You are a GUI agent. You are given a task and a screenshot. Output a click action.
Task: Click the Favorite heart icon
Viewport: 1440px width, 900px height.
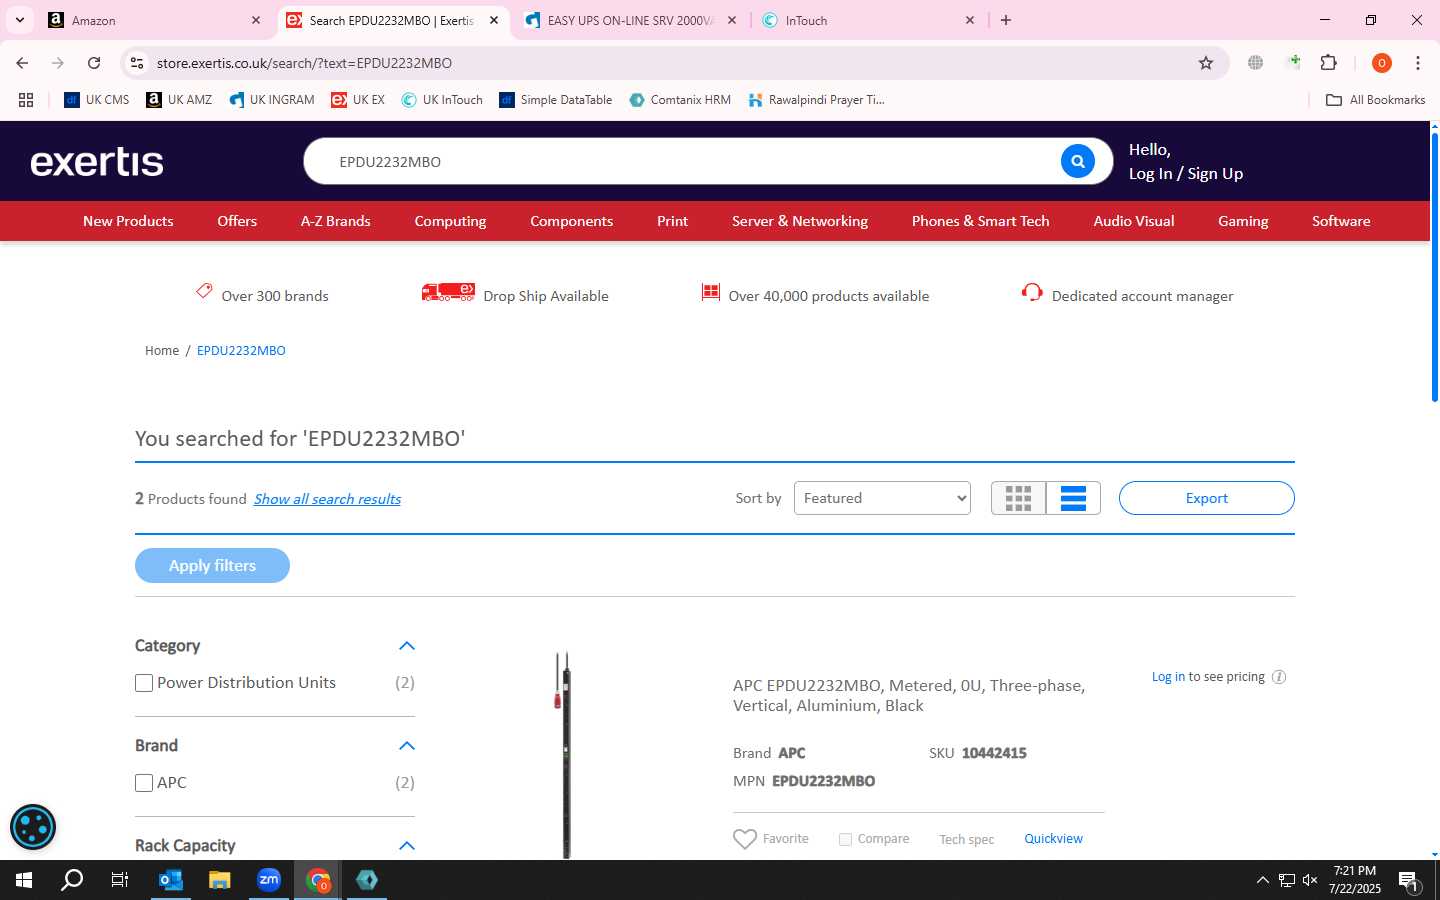point(745,839)
